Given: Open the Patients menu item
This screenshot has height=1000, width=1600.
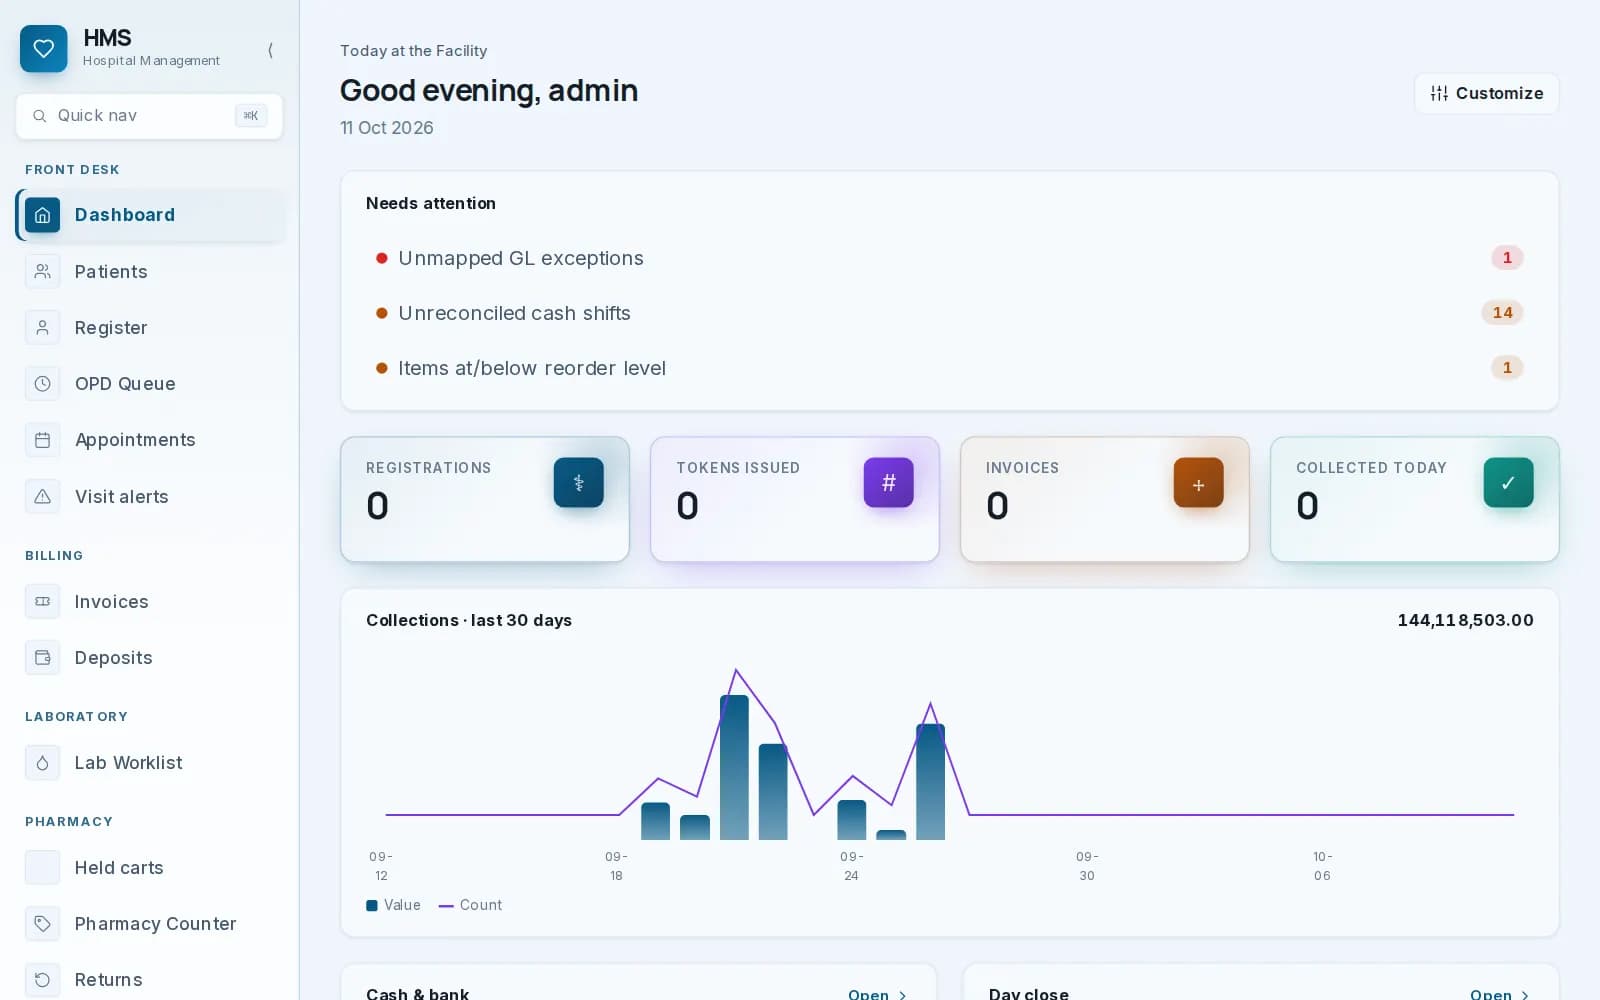Looking at the screenshot, I should (x=151, y=271).
